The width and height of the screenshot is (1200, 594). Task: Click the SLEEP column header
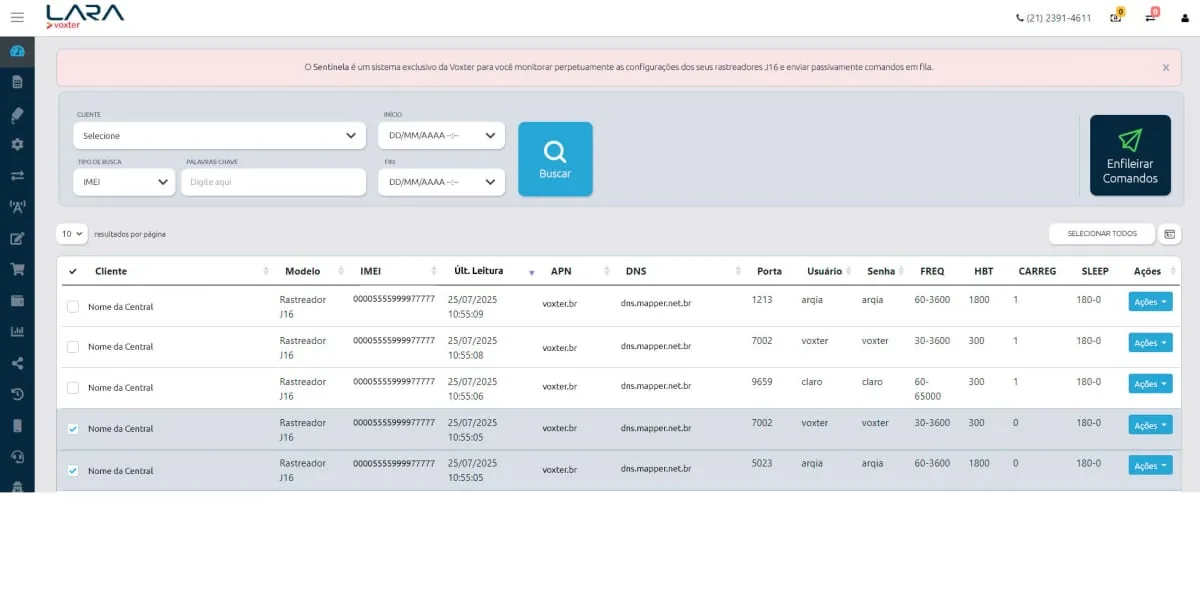point(1095,271)
